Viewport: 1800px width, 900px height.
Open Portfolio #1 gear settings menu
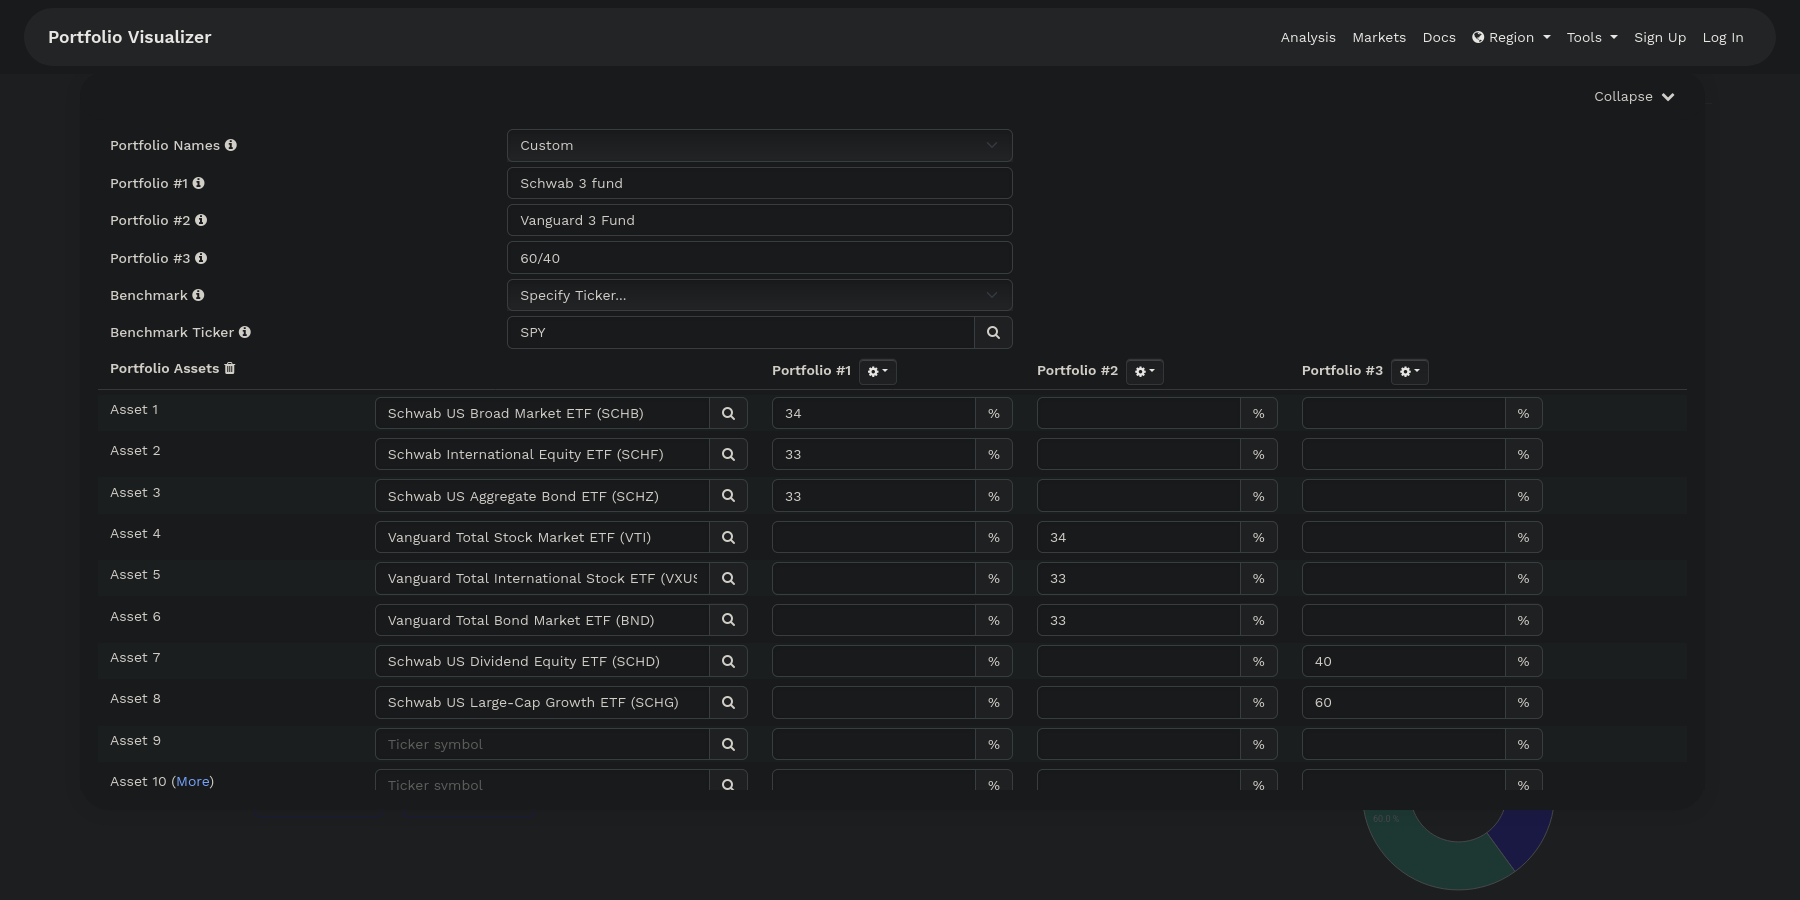click(878, 371)
